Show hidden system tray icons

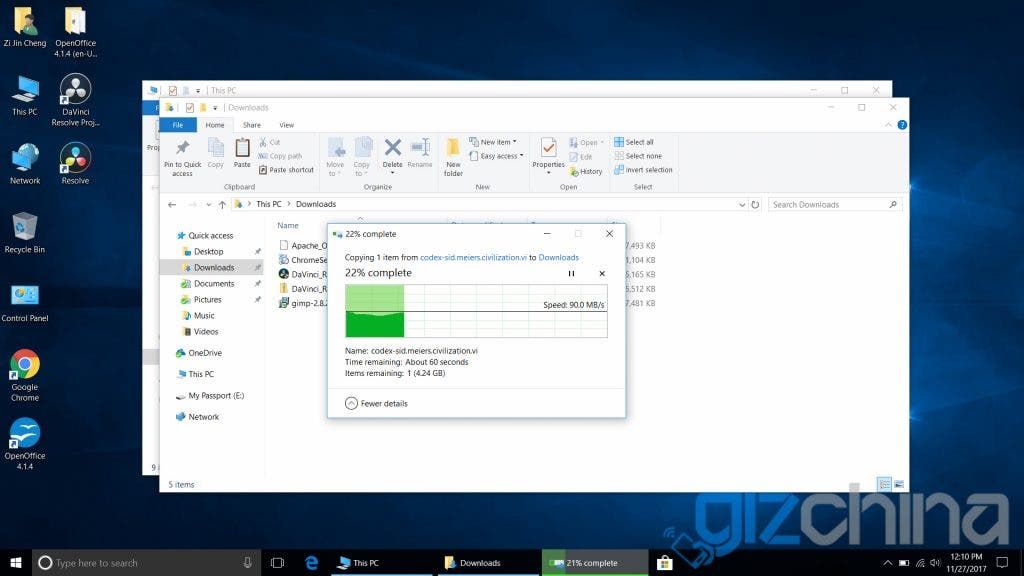[888, 562]
